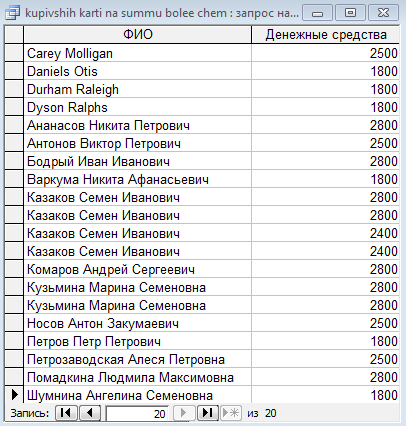Click the 1800 value in Durham Raleigh row

[x=325, y=89]
